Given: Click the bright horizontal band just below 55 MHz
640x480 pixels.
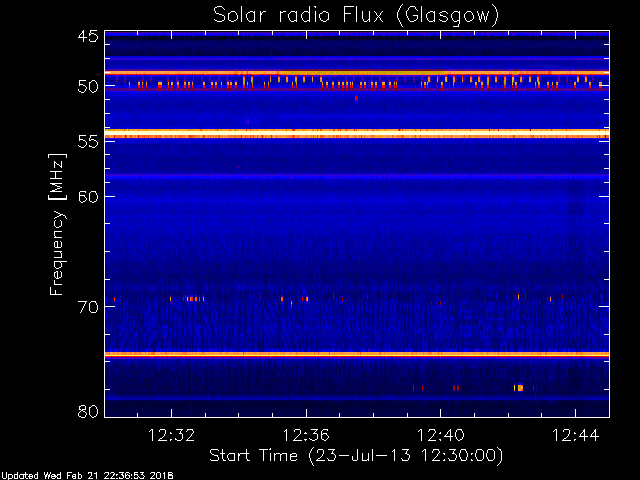Looking at the screenshot, I should point(355,133).
